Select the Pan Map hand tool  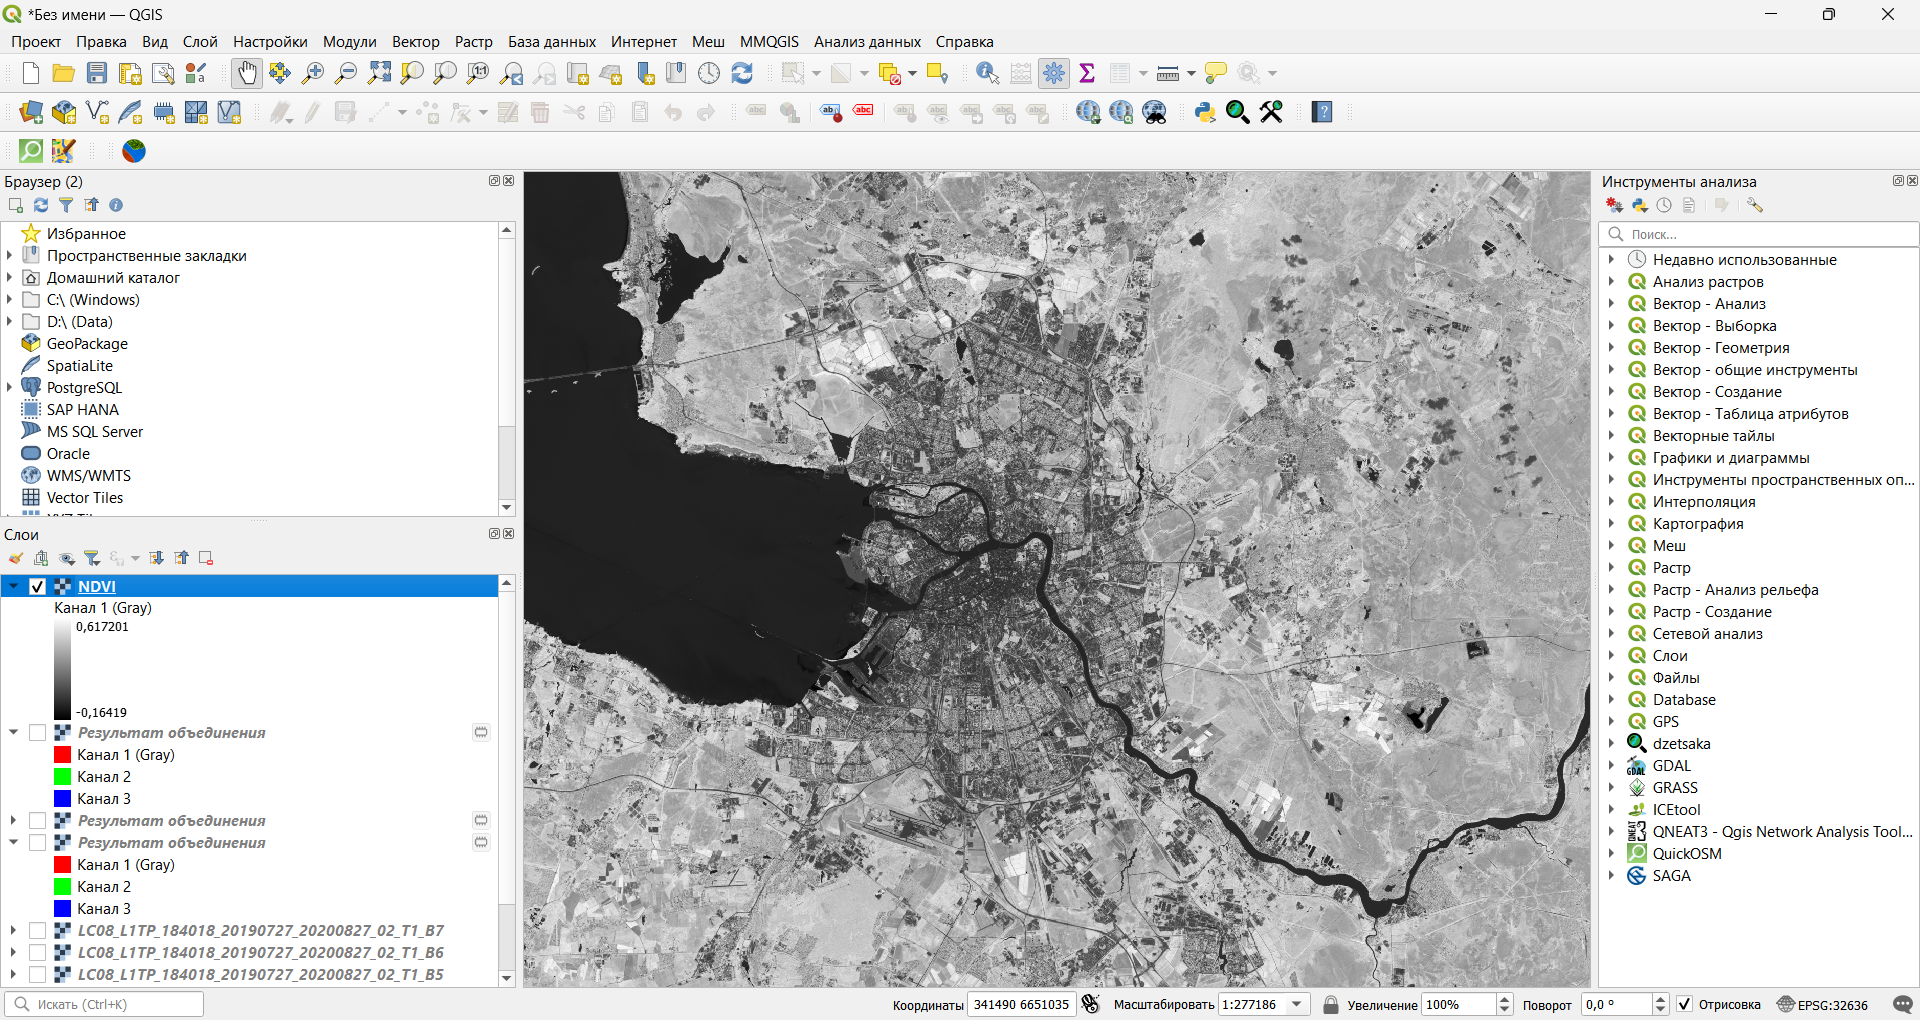tap(246, 73)
